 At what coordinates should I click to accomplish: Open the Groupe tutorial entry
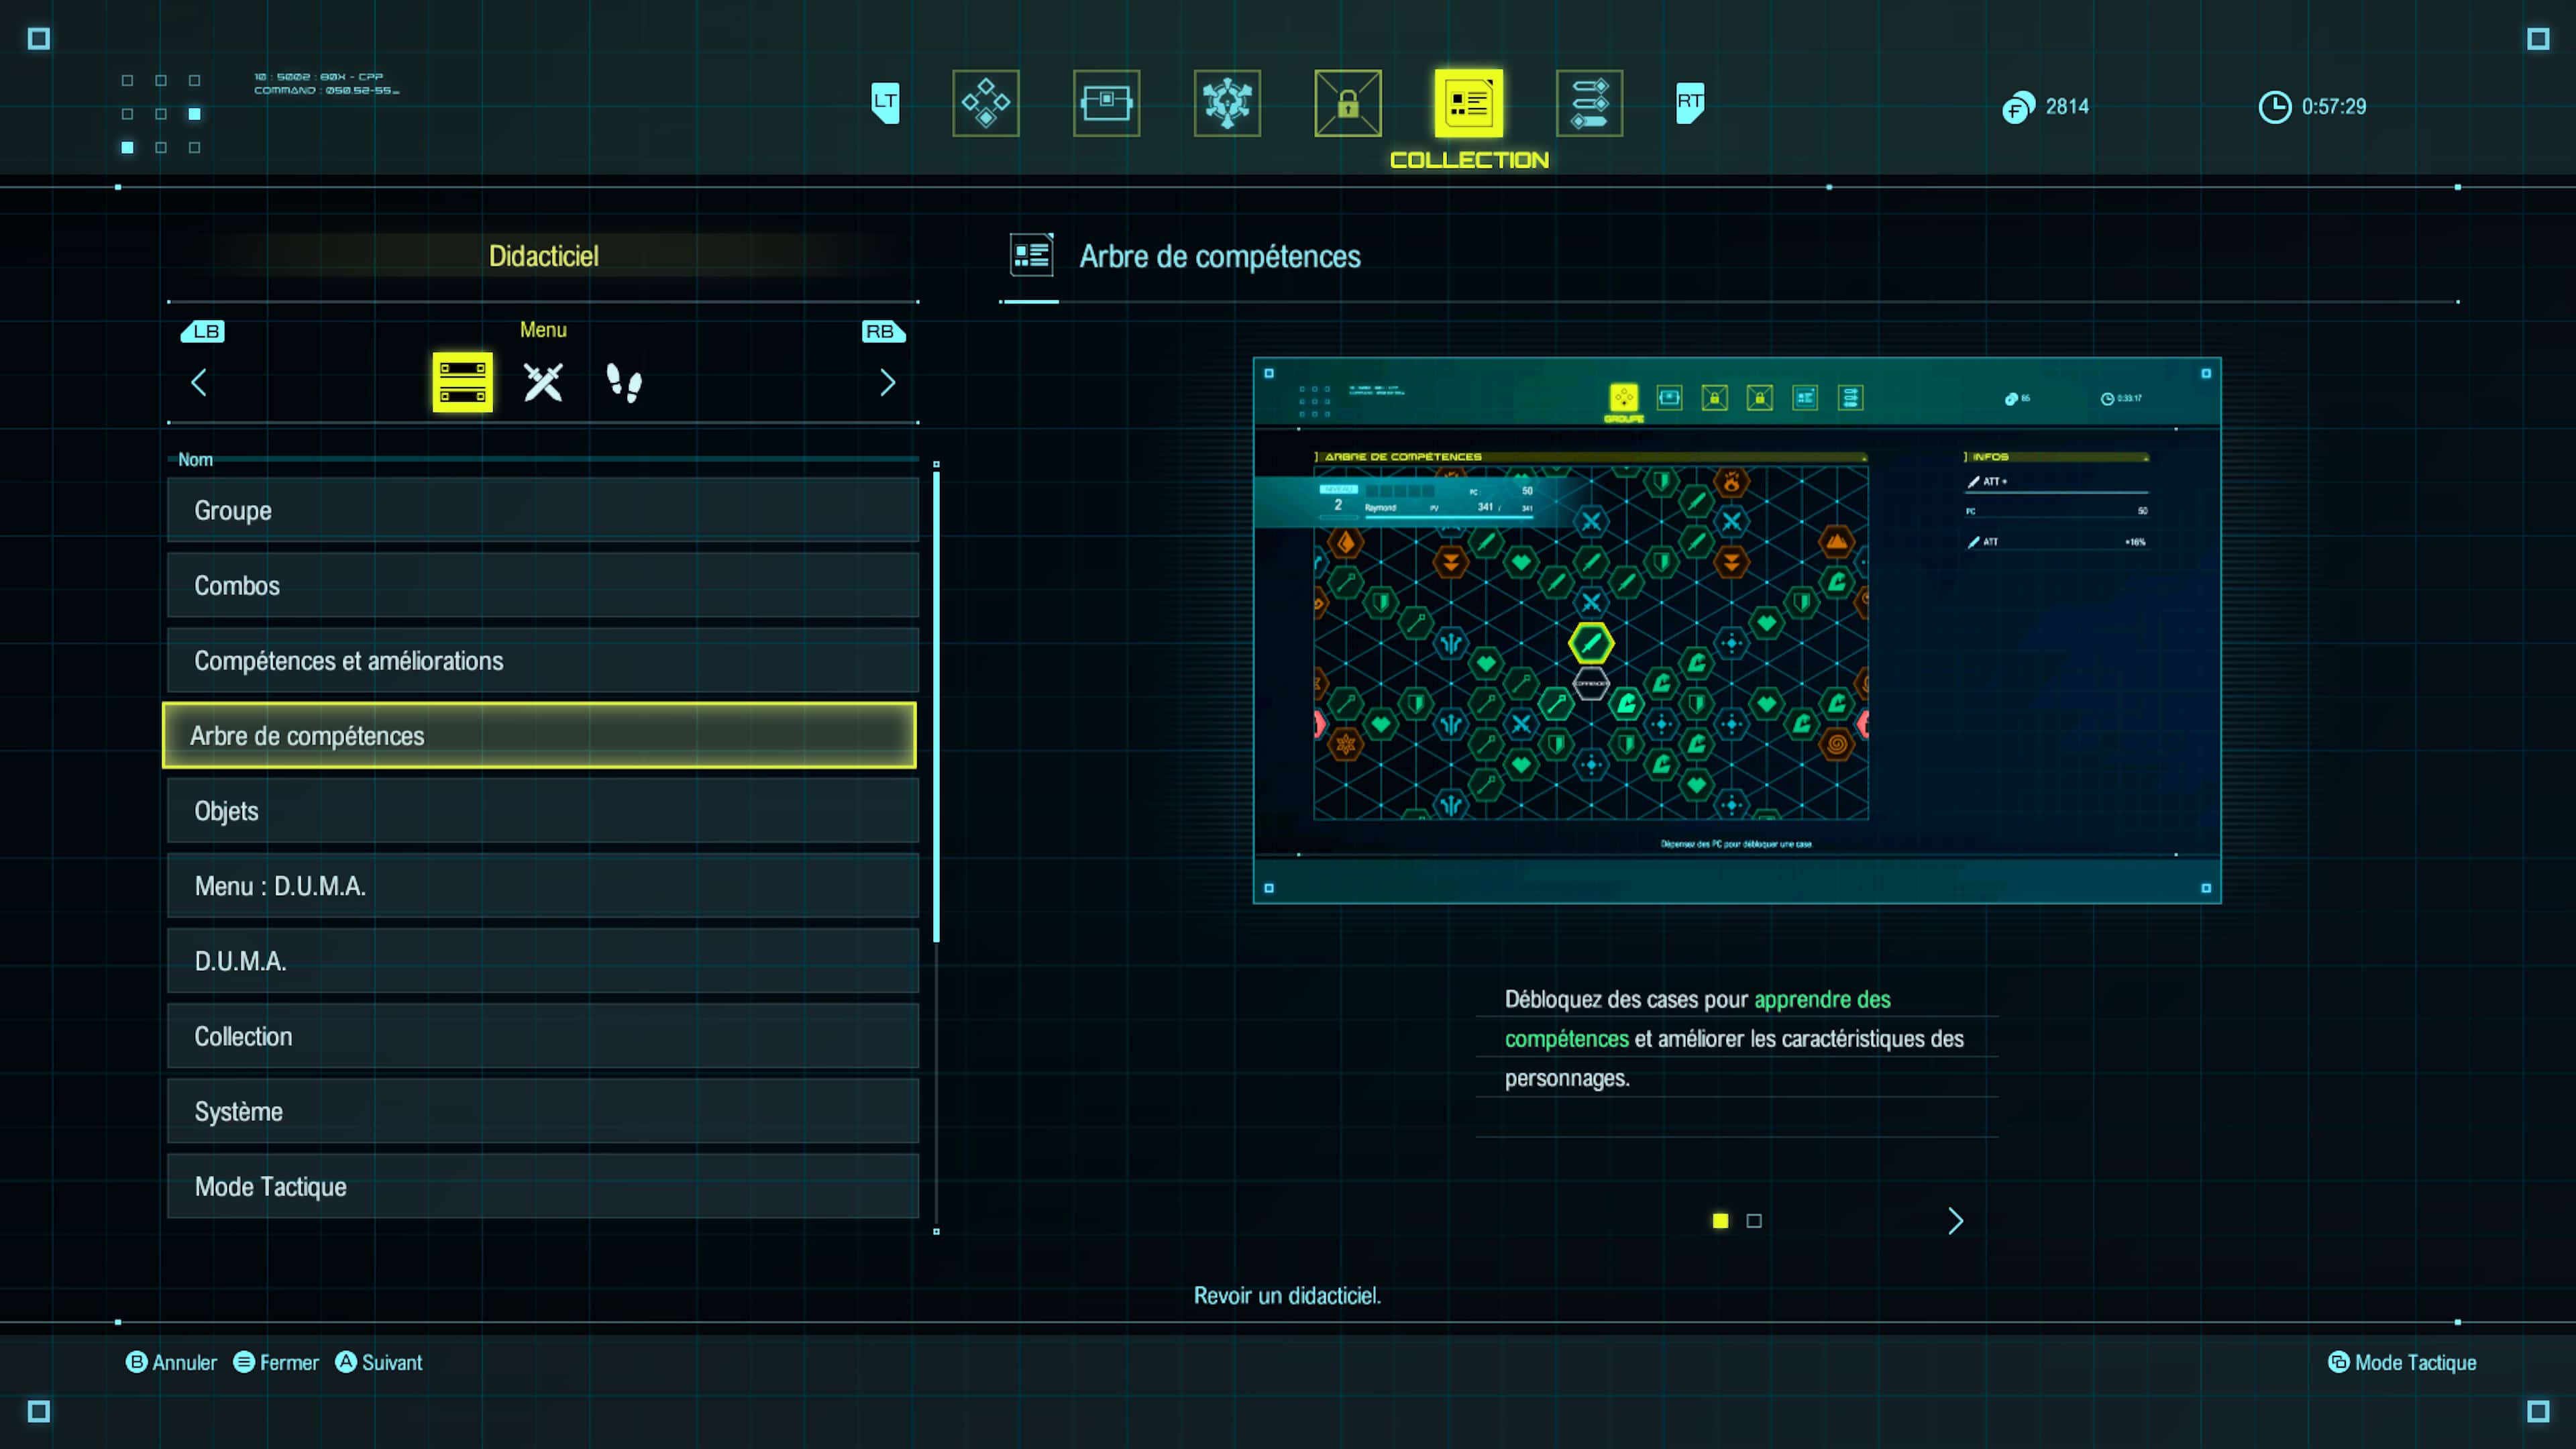pos(543,510)
